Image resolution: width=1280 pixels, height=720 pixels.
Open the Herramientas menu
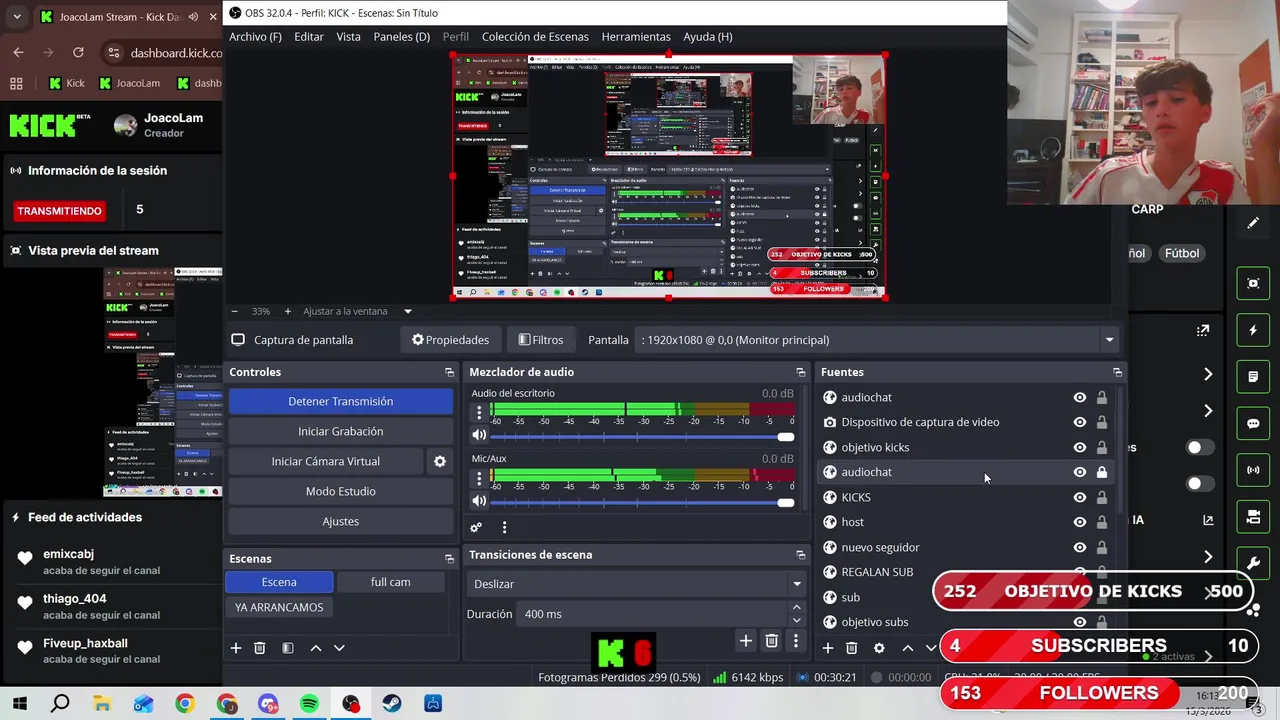pos(636,36)
